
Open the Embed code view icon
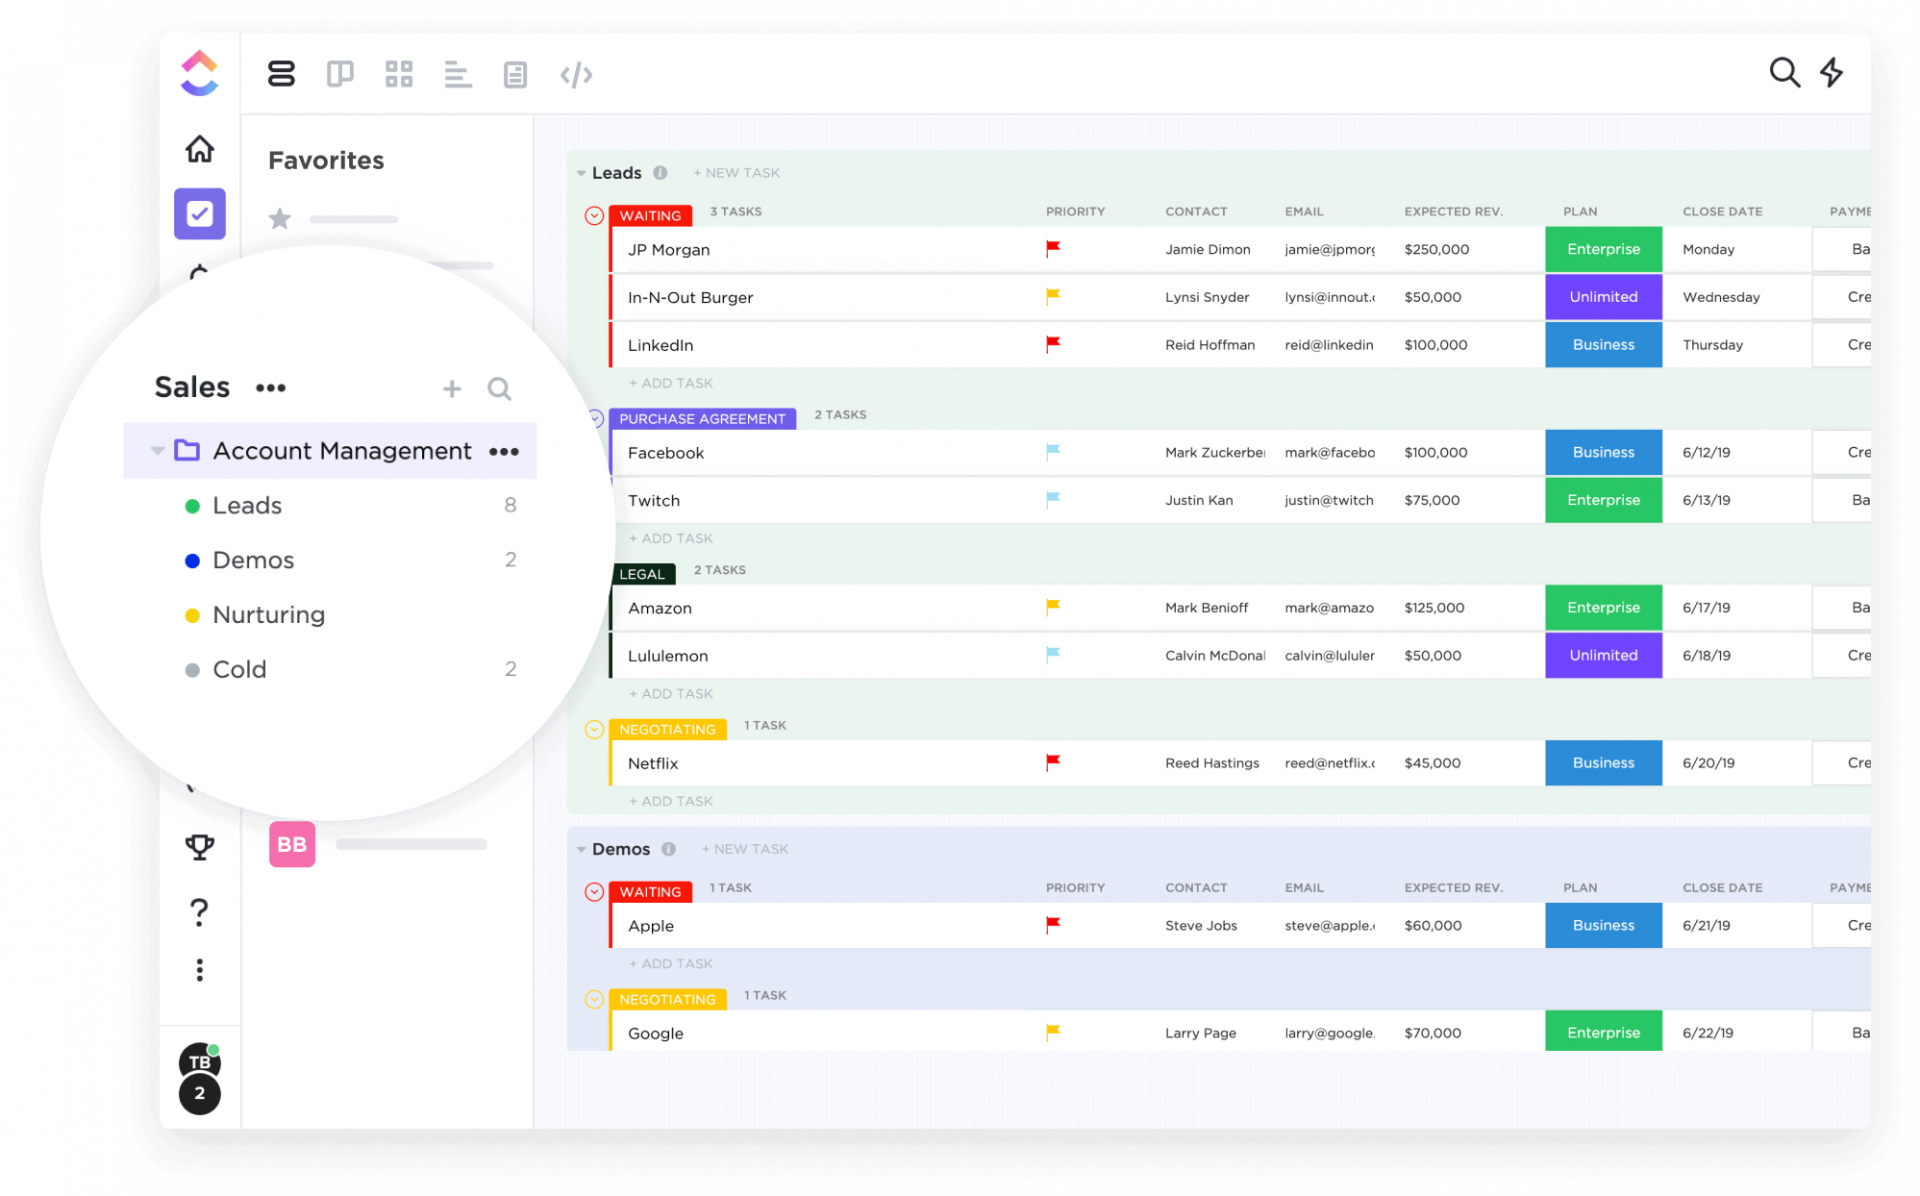point(576,74)
